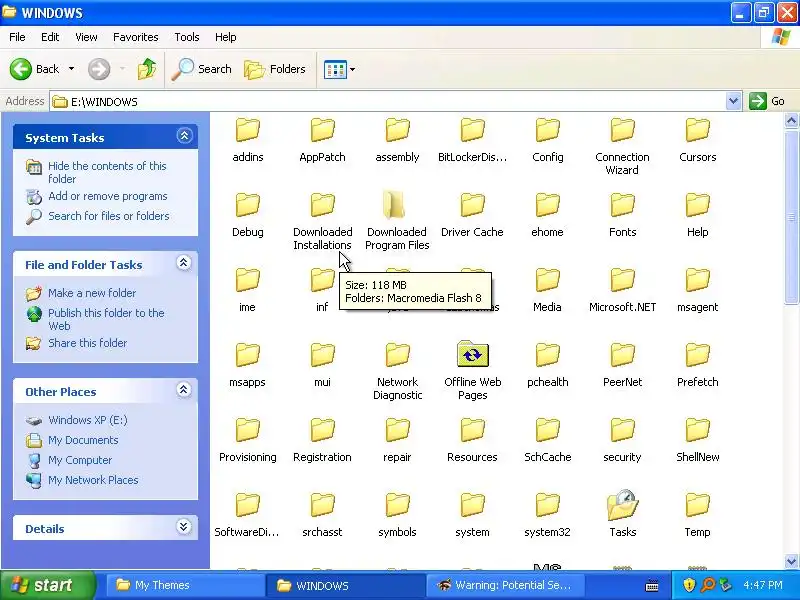Click the E:\WINDOWS address field

[388, 102]
